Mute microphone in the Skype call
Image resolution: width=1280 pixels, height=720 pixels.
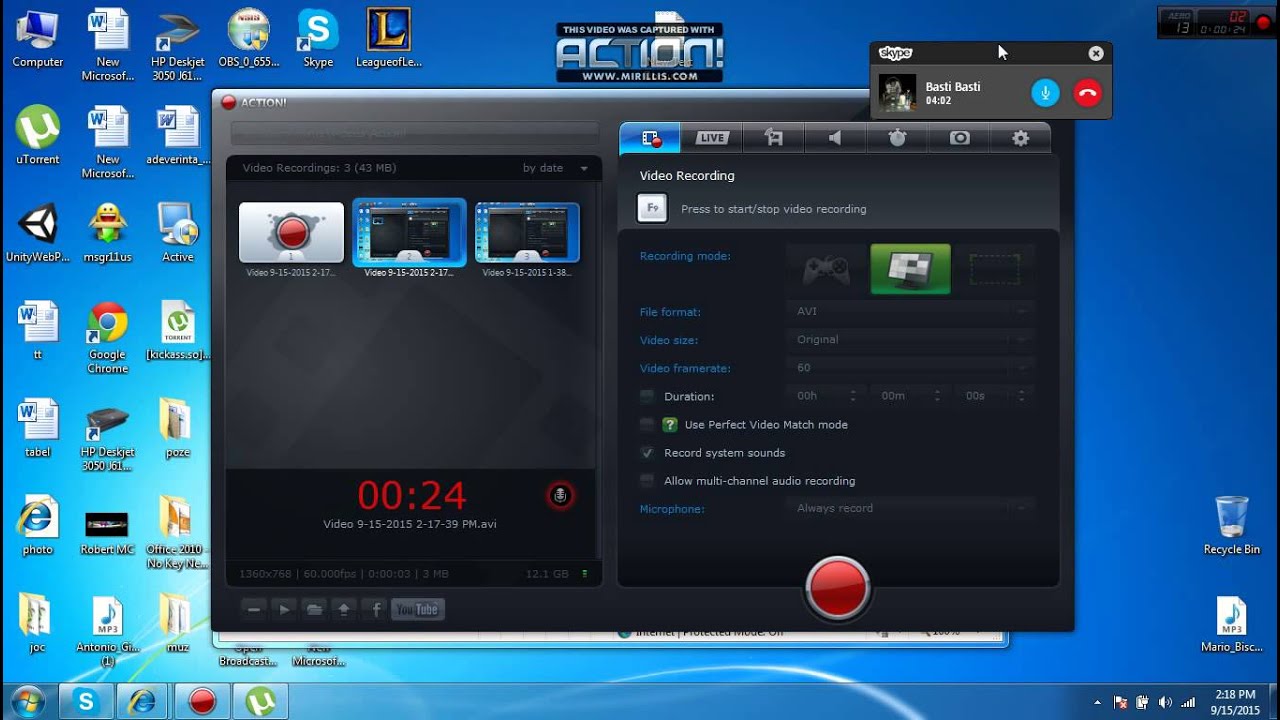click(1045, 93)
